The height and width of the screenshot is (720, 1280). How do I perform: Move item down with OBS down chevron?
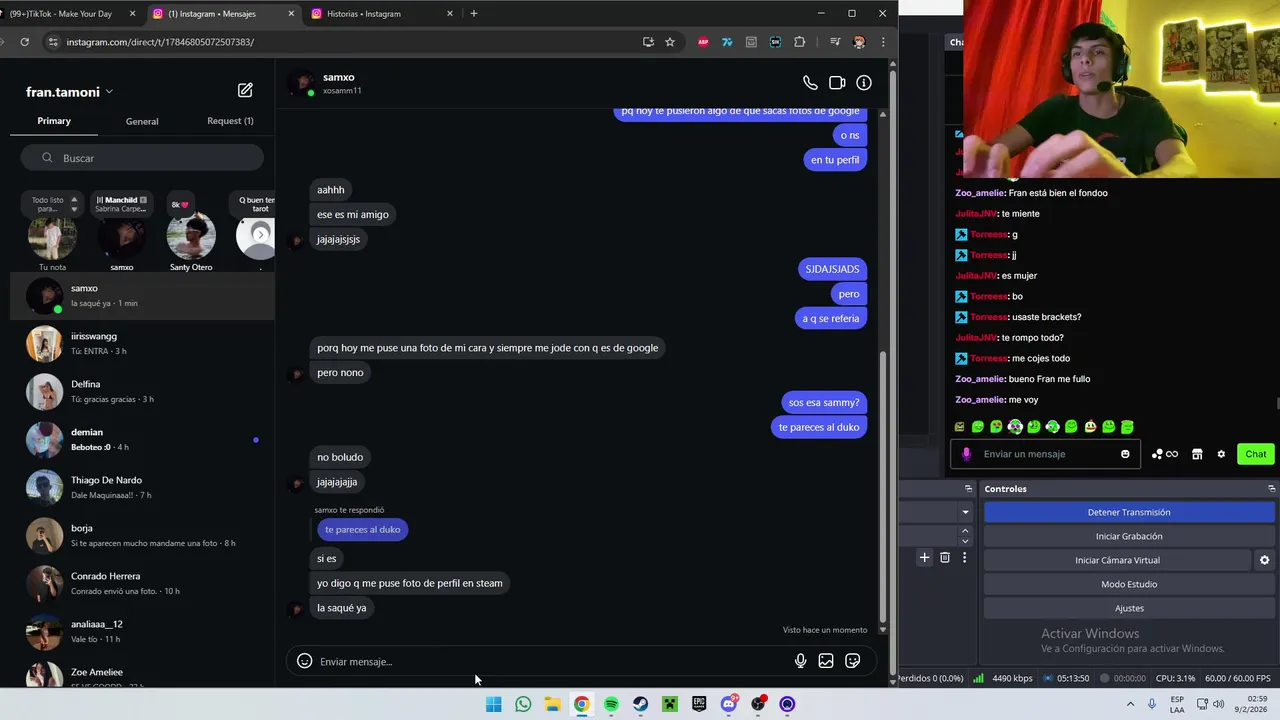[965, 541]
